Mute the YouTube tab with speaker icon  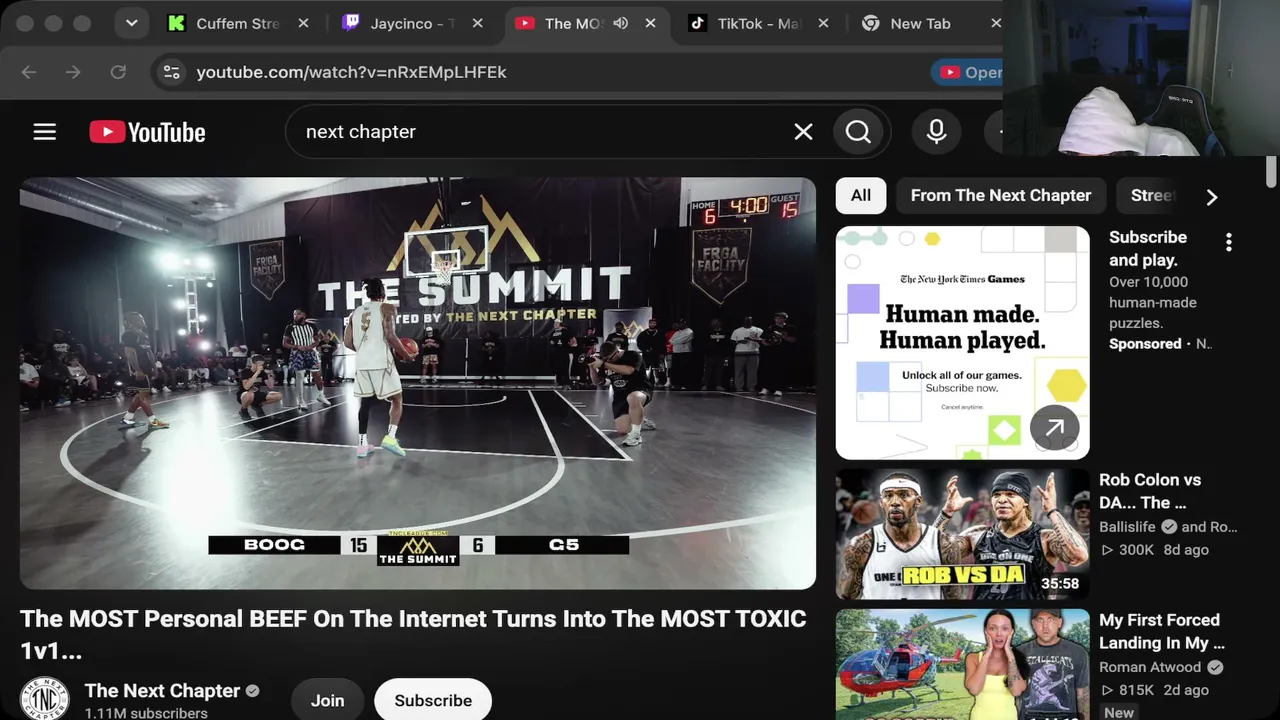point(620,23)
